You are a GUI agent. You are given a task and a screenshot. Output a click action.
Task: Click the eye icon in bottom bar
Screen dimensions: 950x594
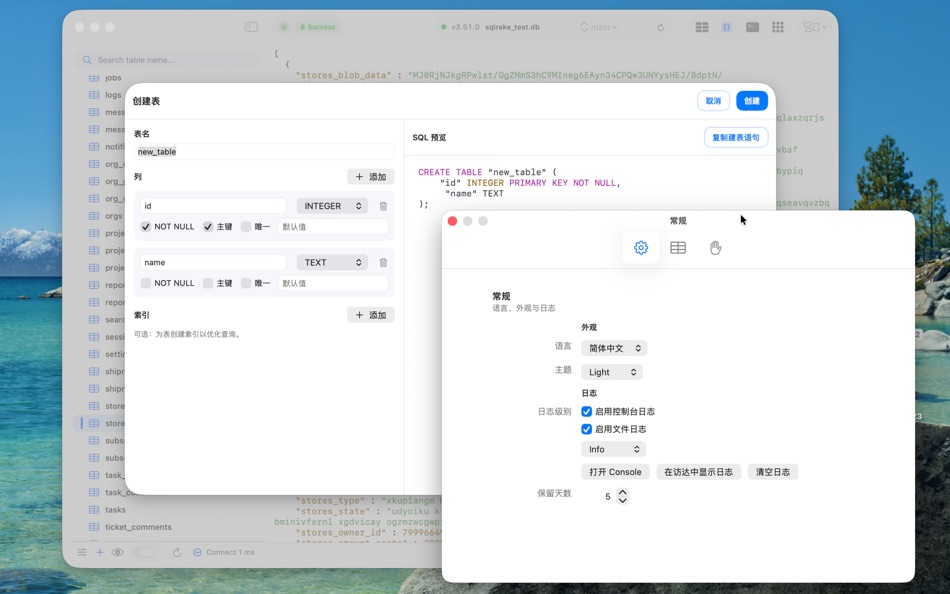(x=118, y=552)
